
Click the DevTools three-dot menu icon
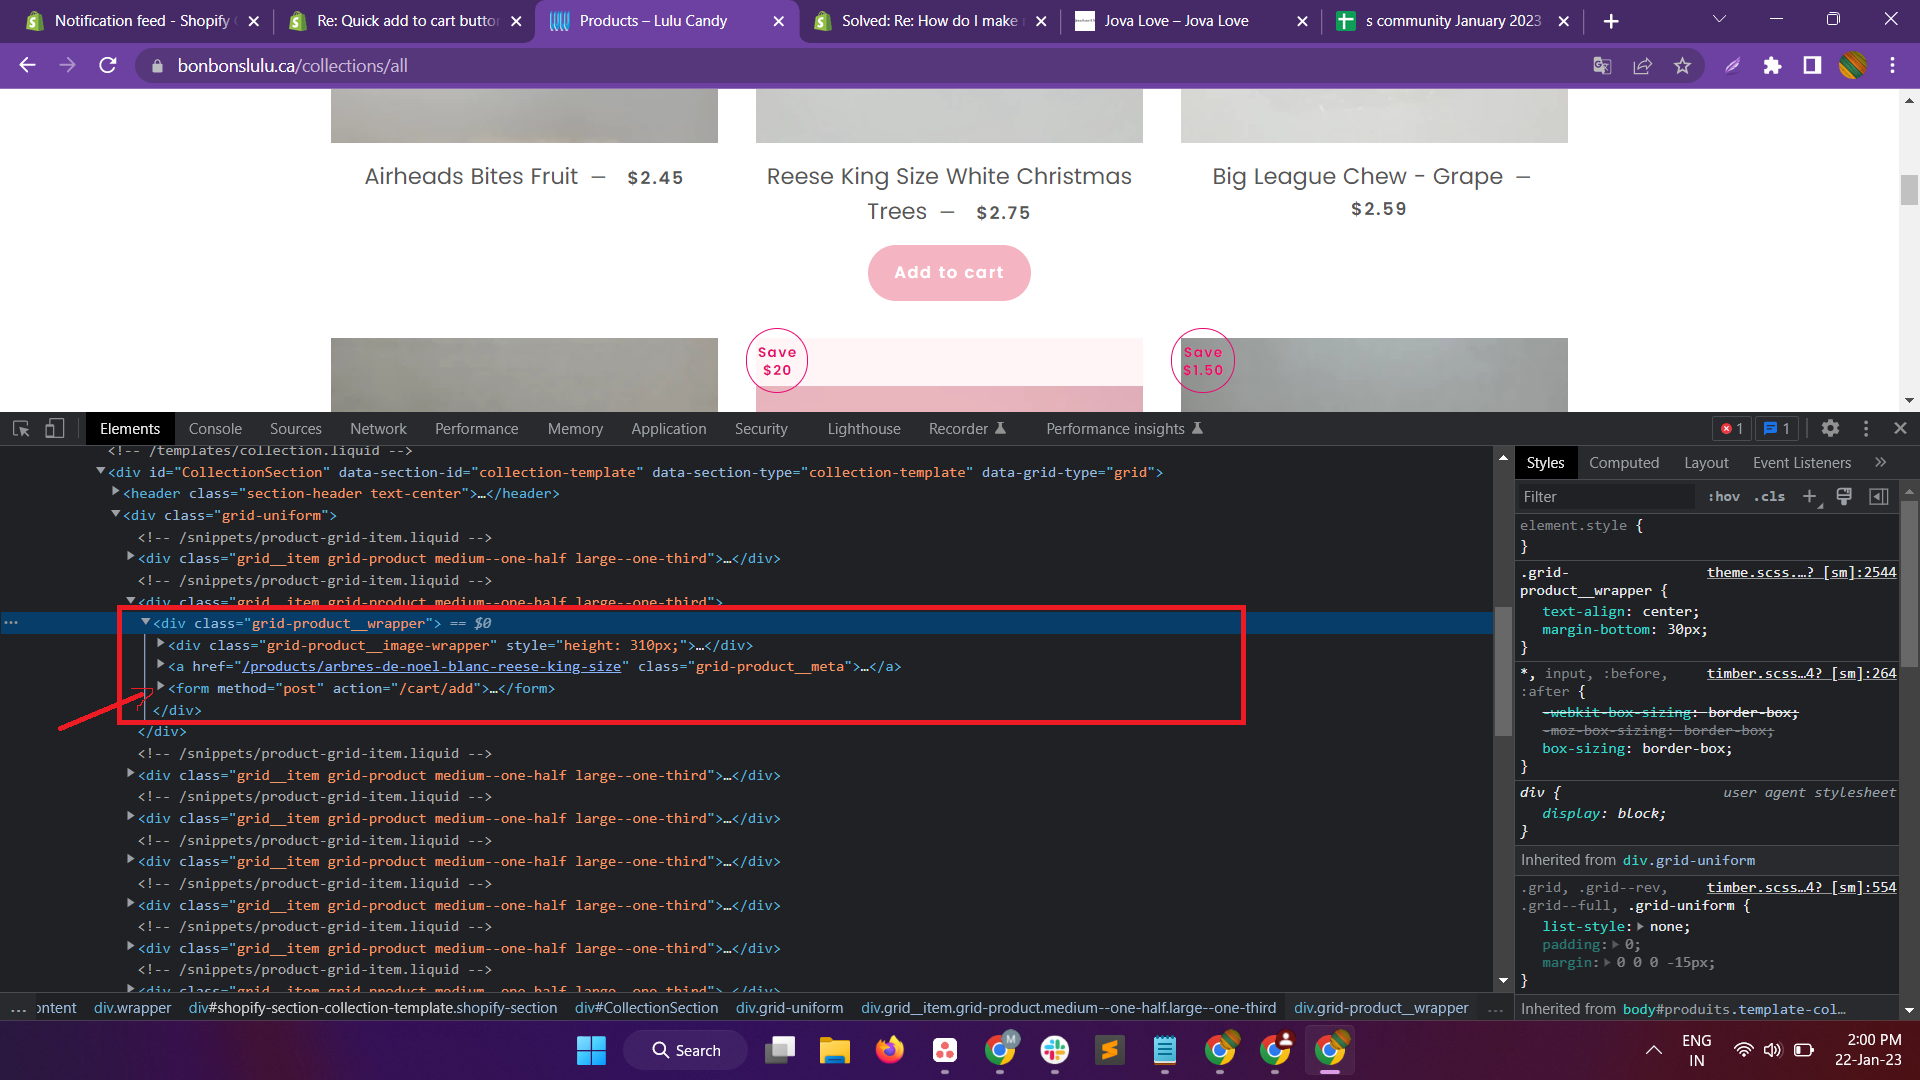coord(1866,428)
